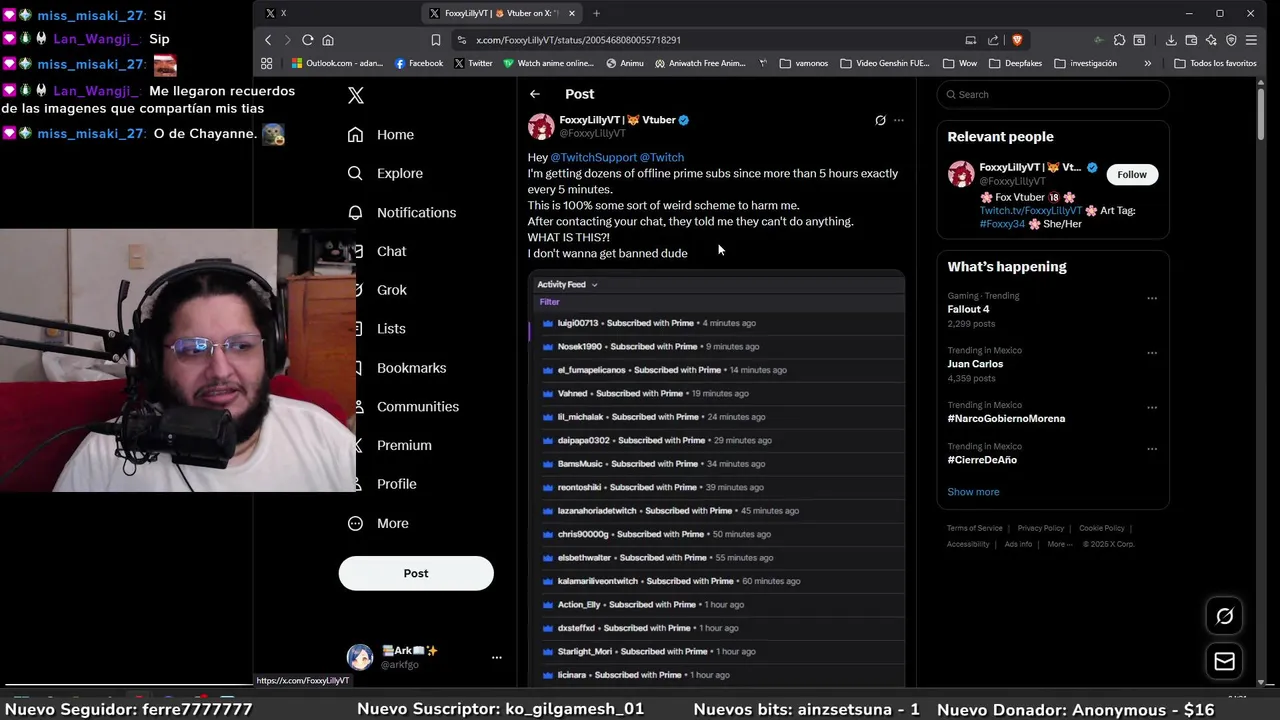
Task: Open the floating Grok button bottom right
Action: pyautogui.click(x=1225, y=616)
